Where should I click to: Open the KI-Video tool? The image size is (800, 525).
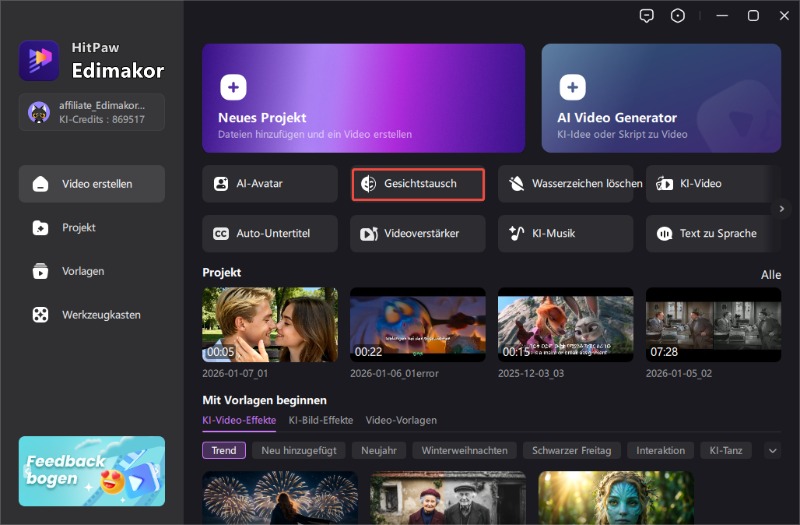click(713, 184)
